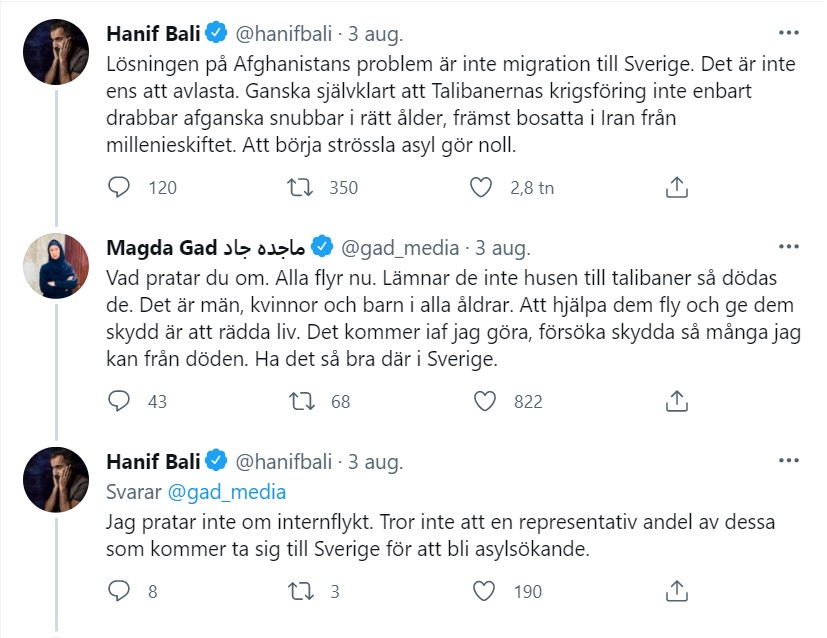Reply to Magda Gad's tweet

point(119,401)
